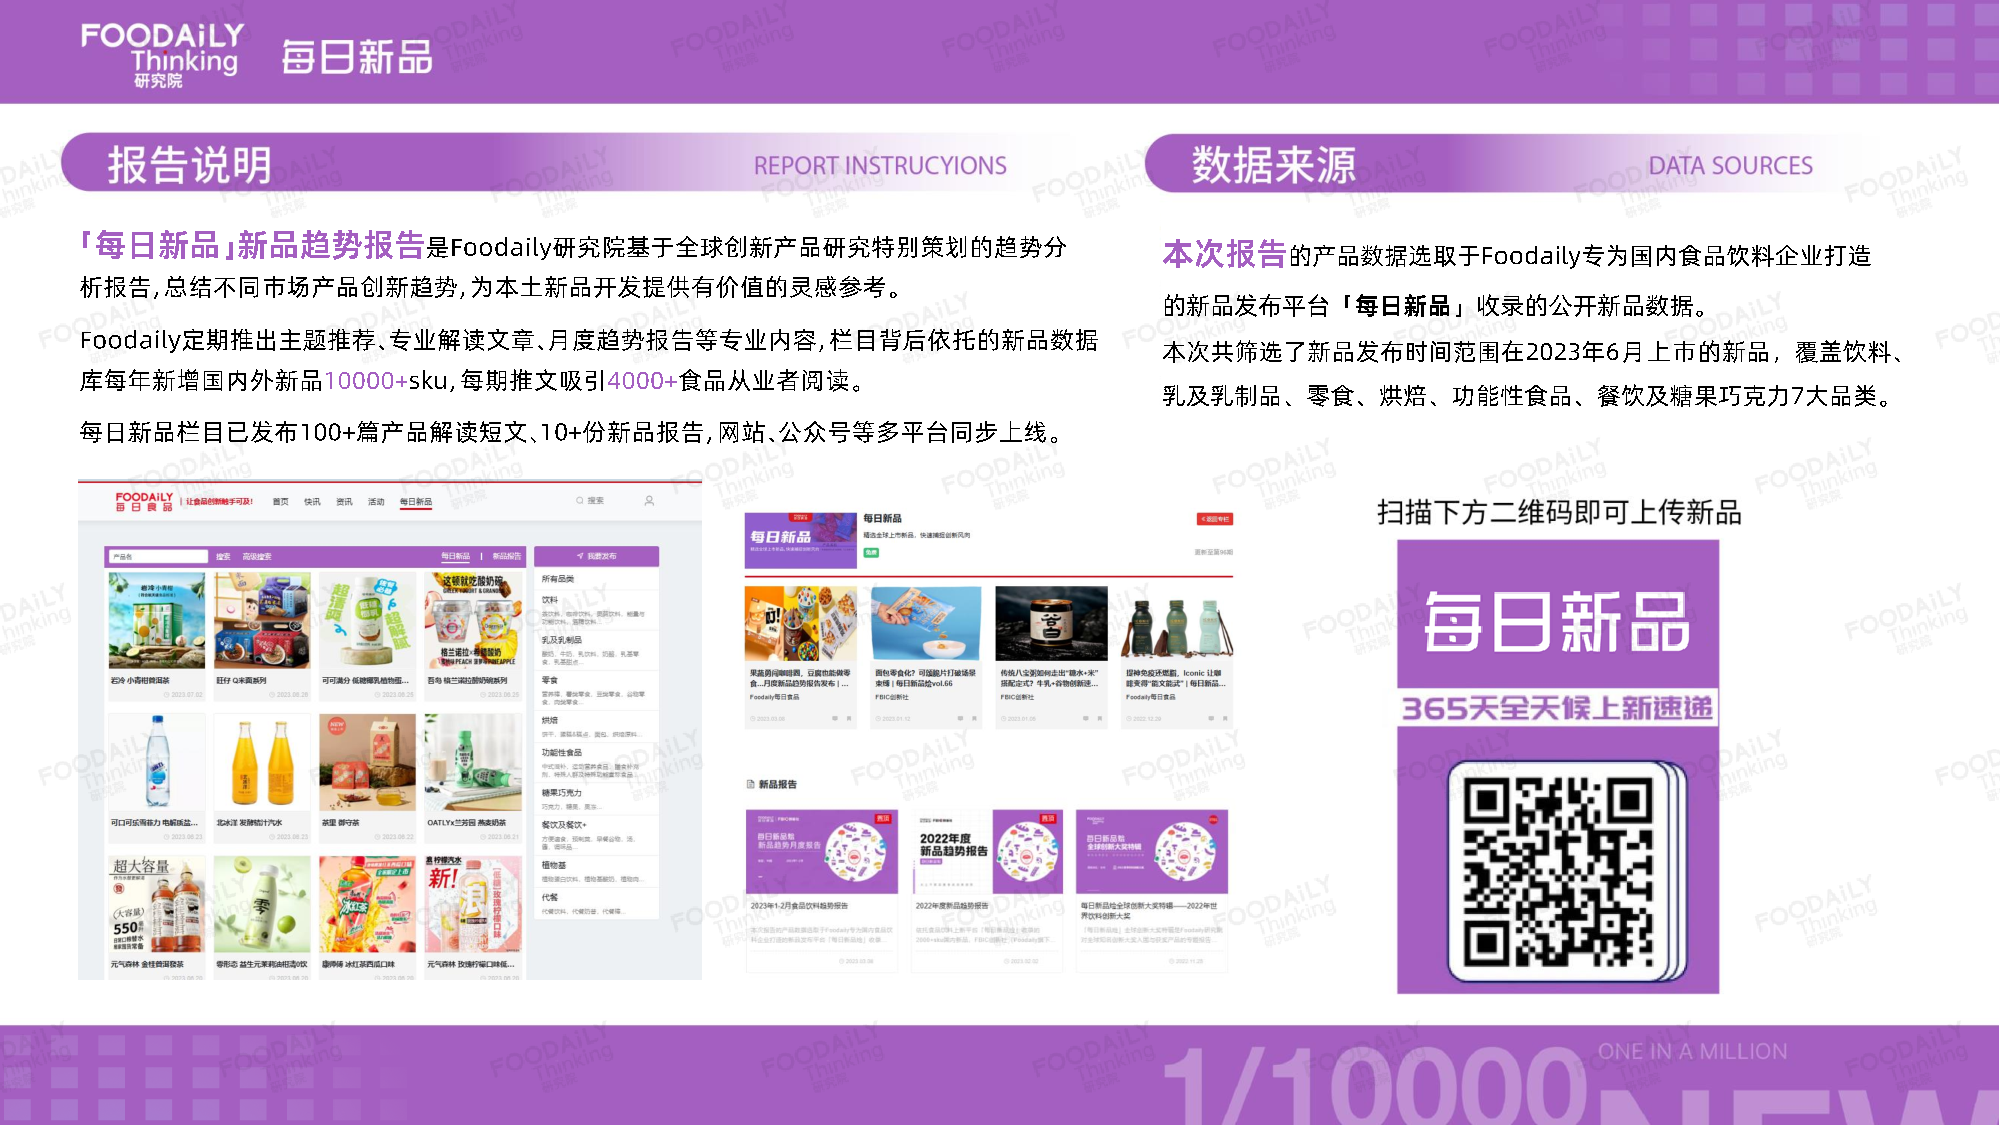Open the 活动 navigation item

coord(376,502)
